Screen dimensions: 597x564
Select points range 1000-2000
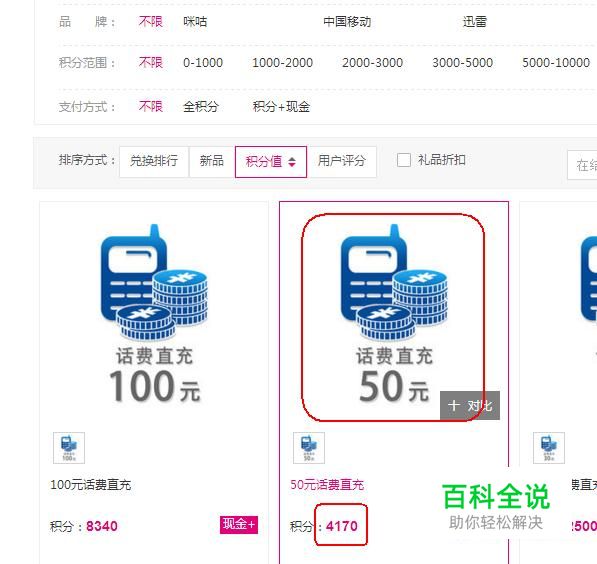283,62
